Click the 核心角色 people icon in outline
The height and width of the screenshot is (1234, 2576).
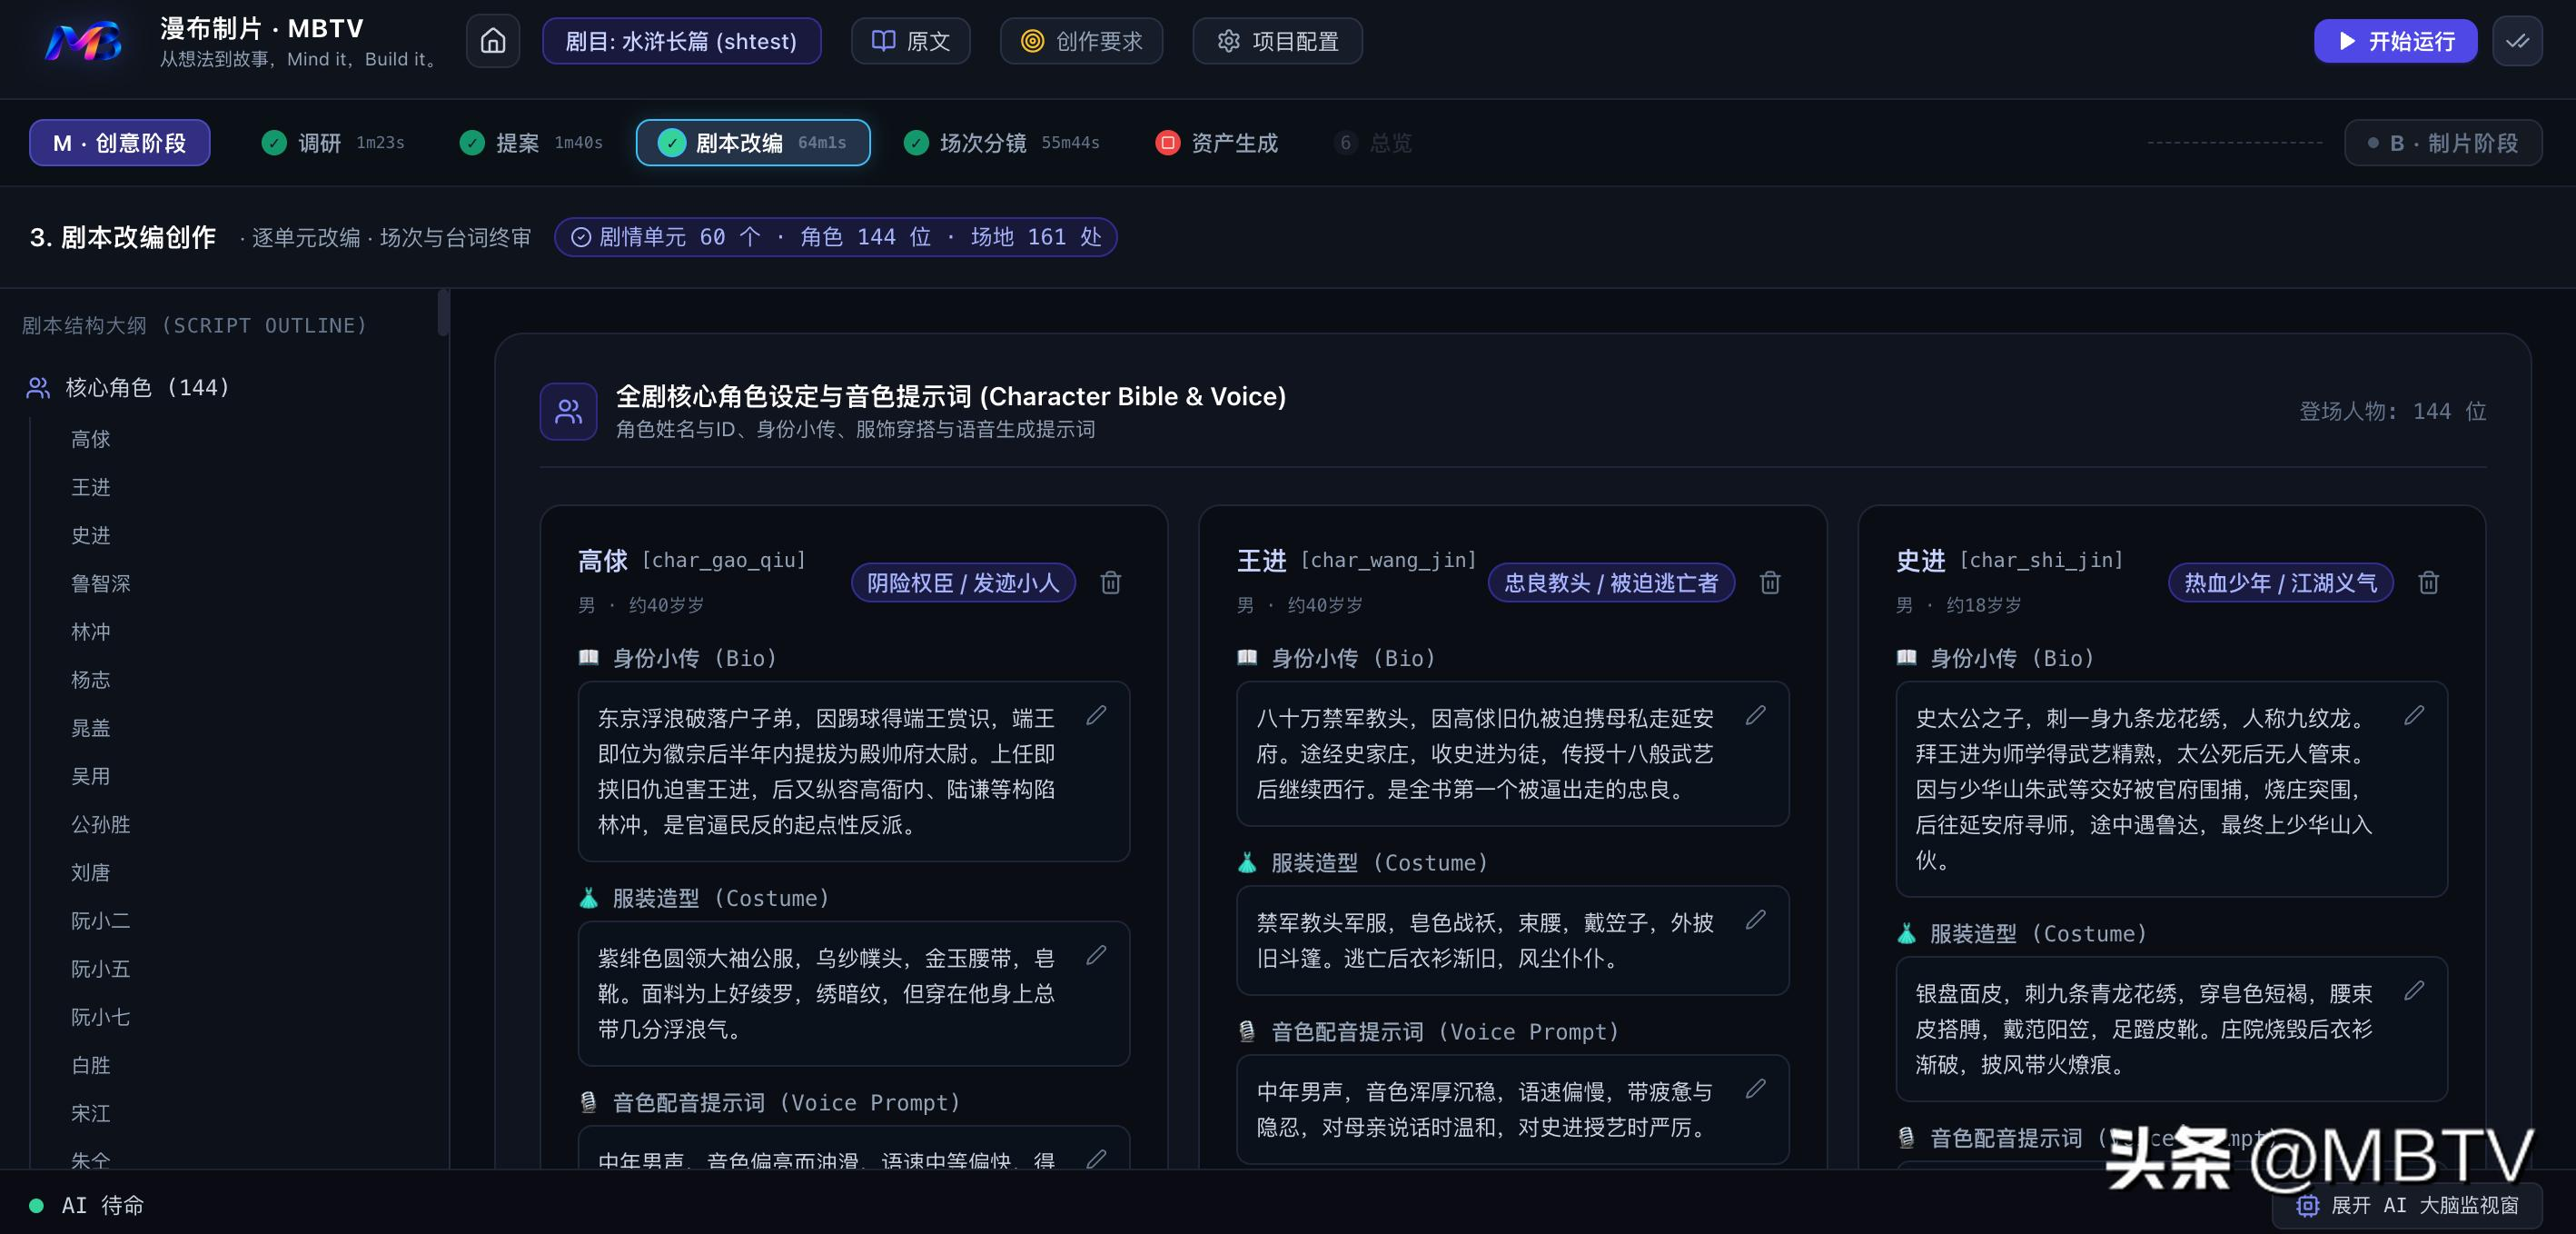[x=38, y=388]
